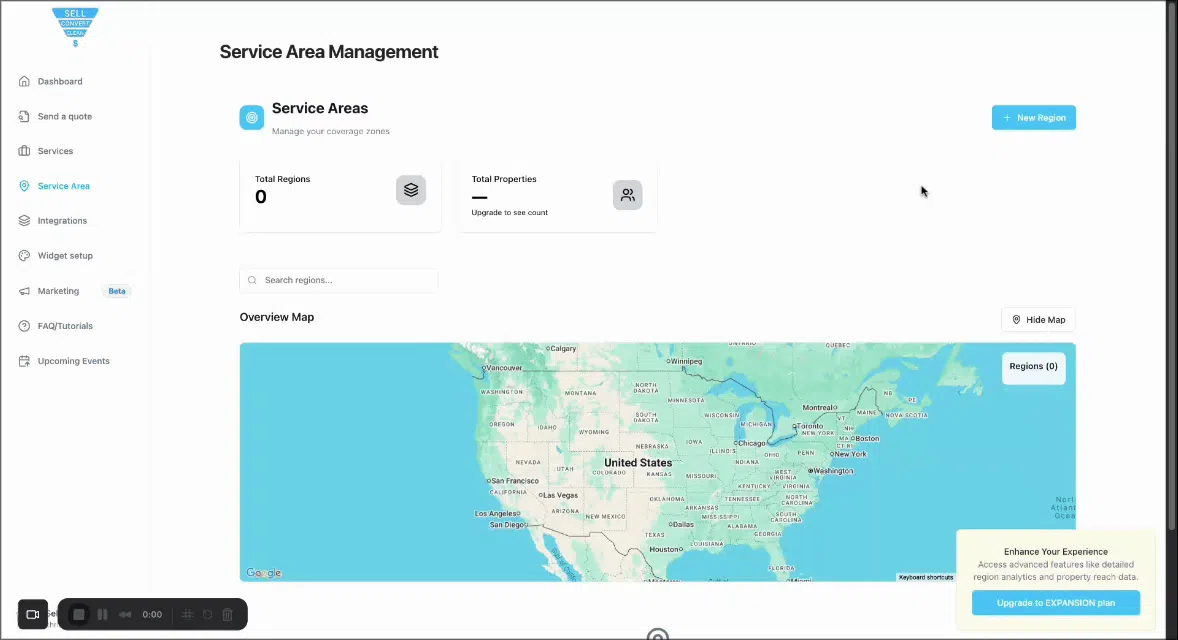
Task: Click the Enhance Your Experience heading
Action: point(1056,551)
